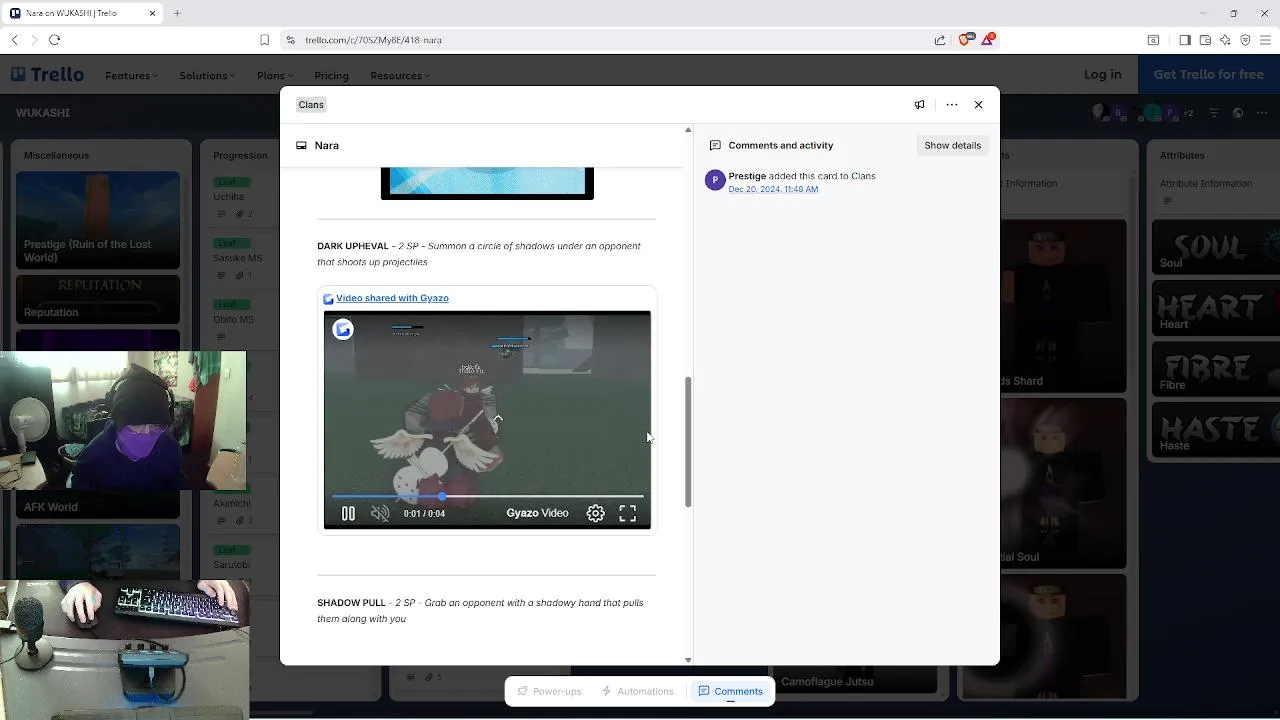
Task: Expand the Features dropdown in Trello nav
Action: point(132,75)
